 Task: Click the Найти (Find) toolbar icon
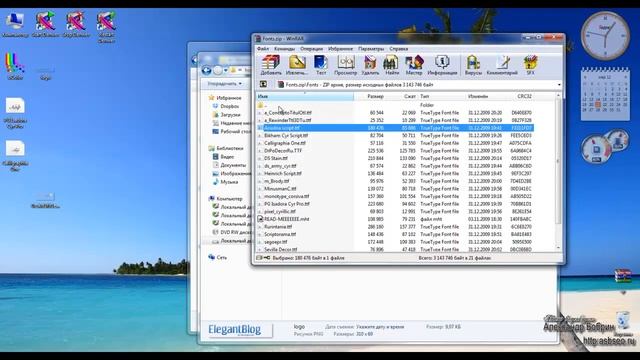[x=391, y=65]
